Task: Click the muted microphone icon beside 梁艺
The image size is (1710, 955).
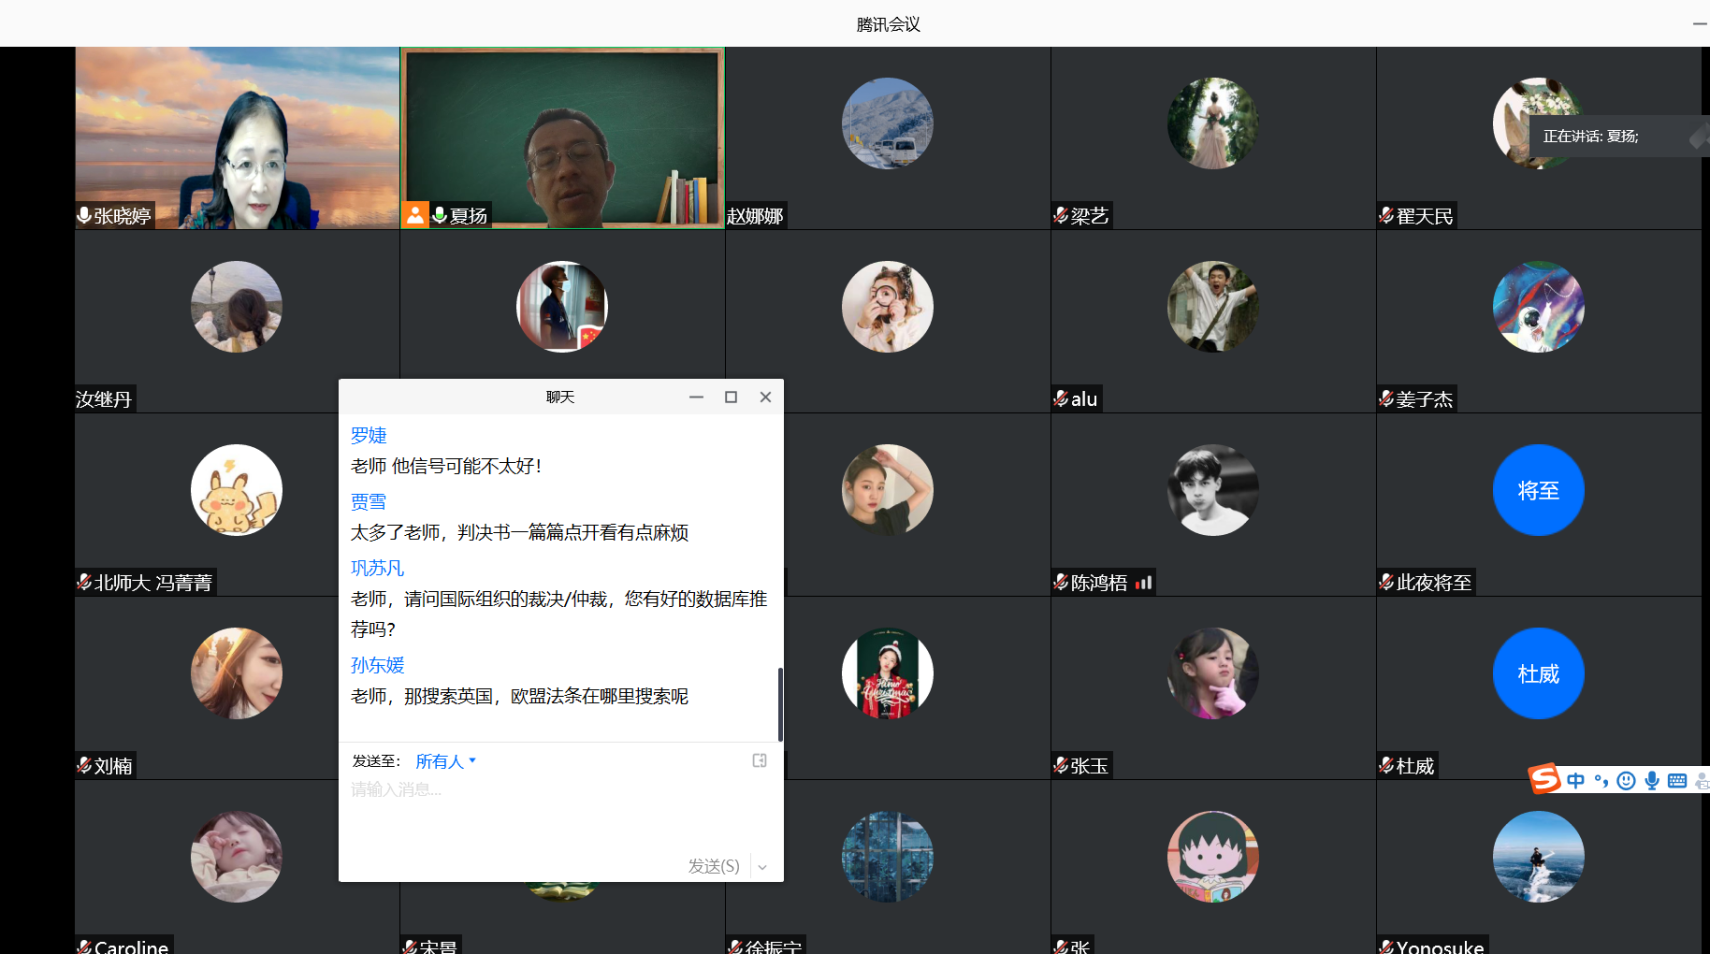Action: pyautogui.click(x=1061, y=215)
